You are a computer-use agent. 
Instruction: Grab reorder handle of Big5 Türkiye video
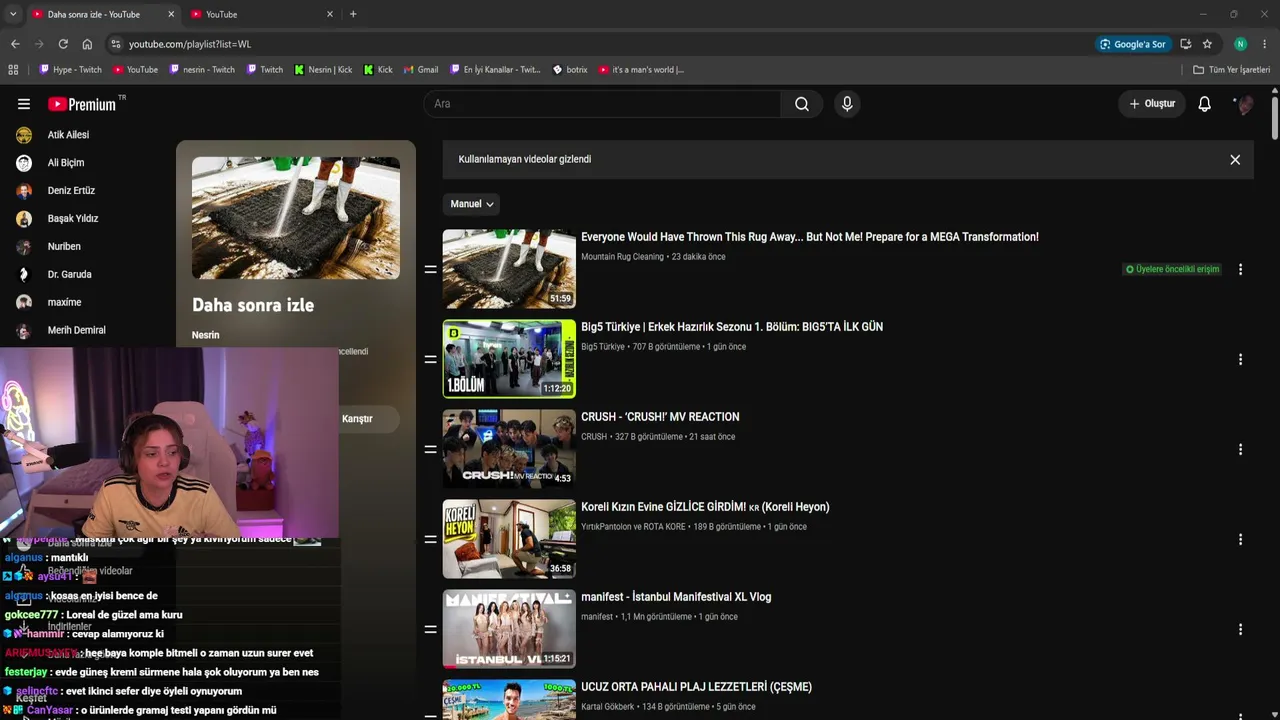coord(431,359)
